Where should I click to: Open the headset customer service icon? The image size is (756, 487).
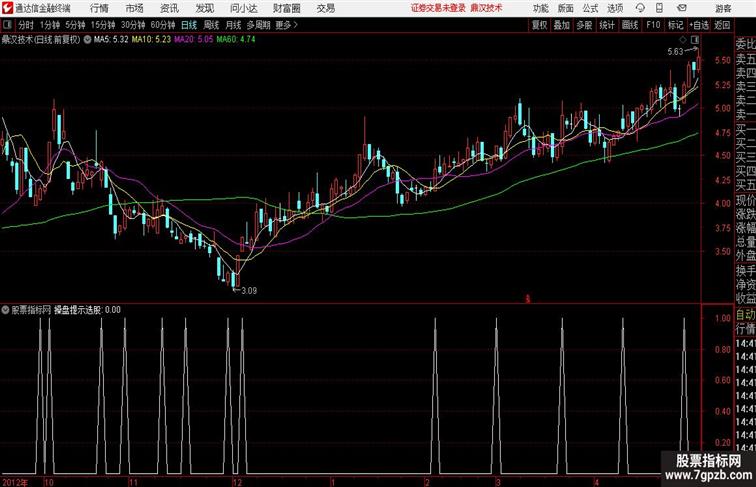pos(640,8)
